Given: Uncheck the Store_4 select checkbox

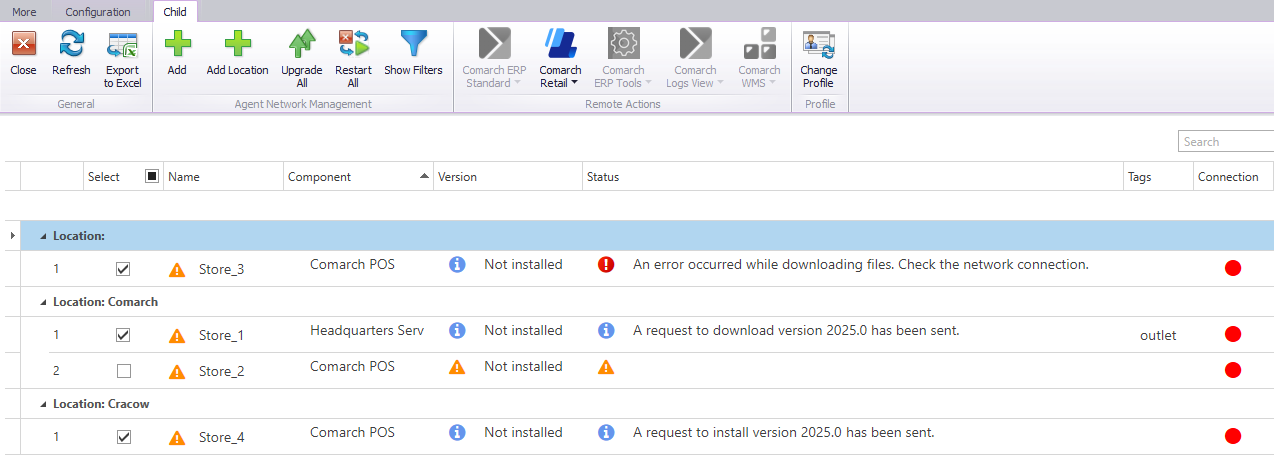Looking at the screenshot, I should pyautogui.click(x=123, y=437).
